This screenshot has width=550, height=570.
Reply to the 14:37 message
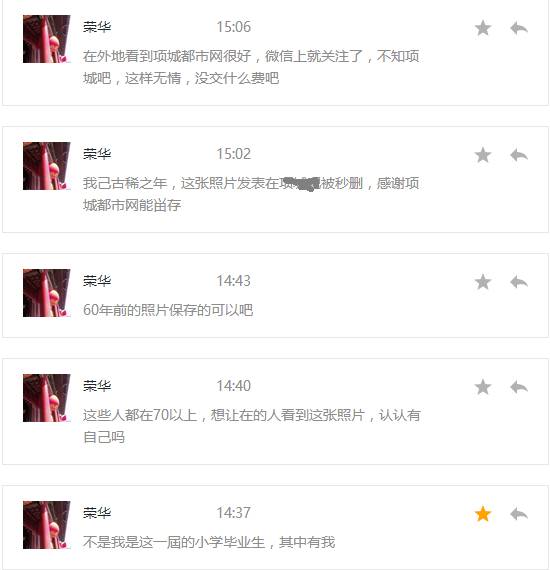[x=519, y=514]
